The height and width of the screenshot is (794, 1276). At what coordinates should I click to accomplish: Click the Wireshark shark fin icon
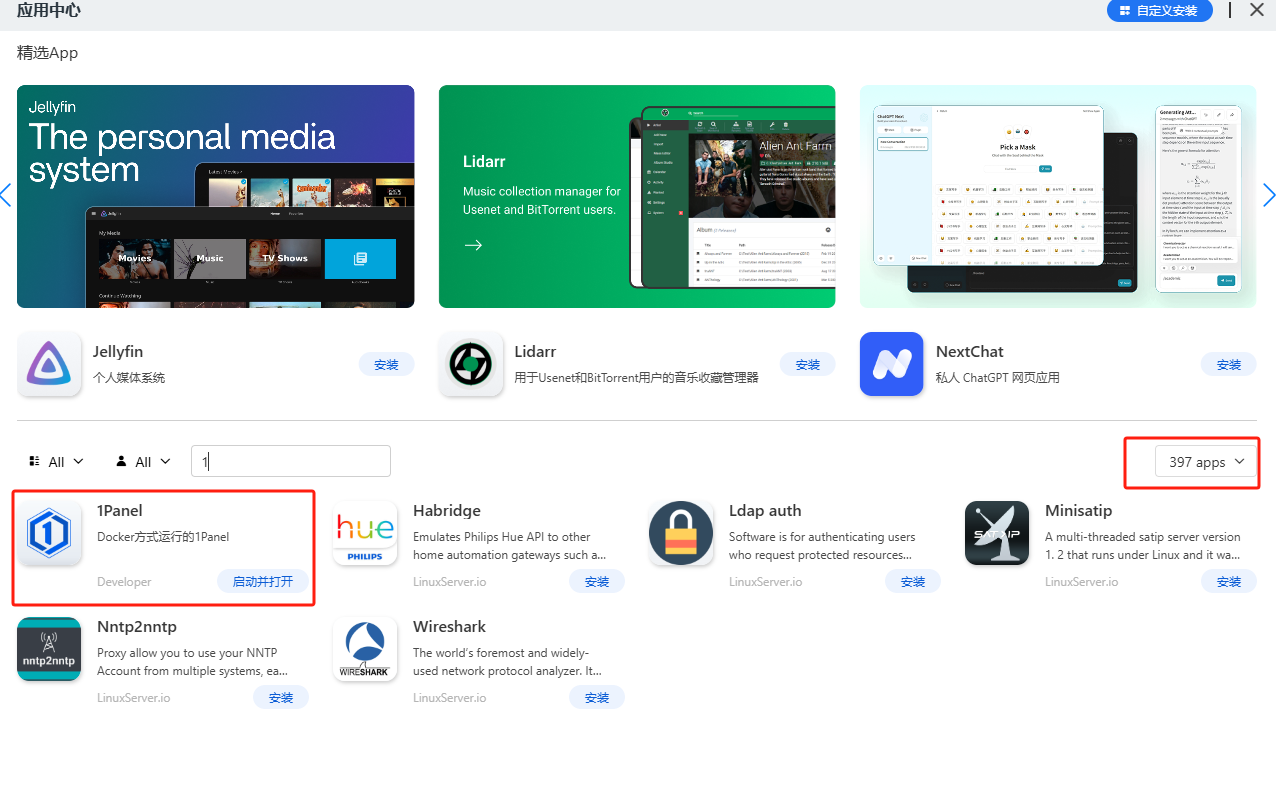(365, 650)
